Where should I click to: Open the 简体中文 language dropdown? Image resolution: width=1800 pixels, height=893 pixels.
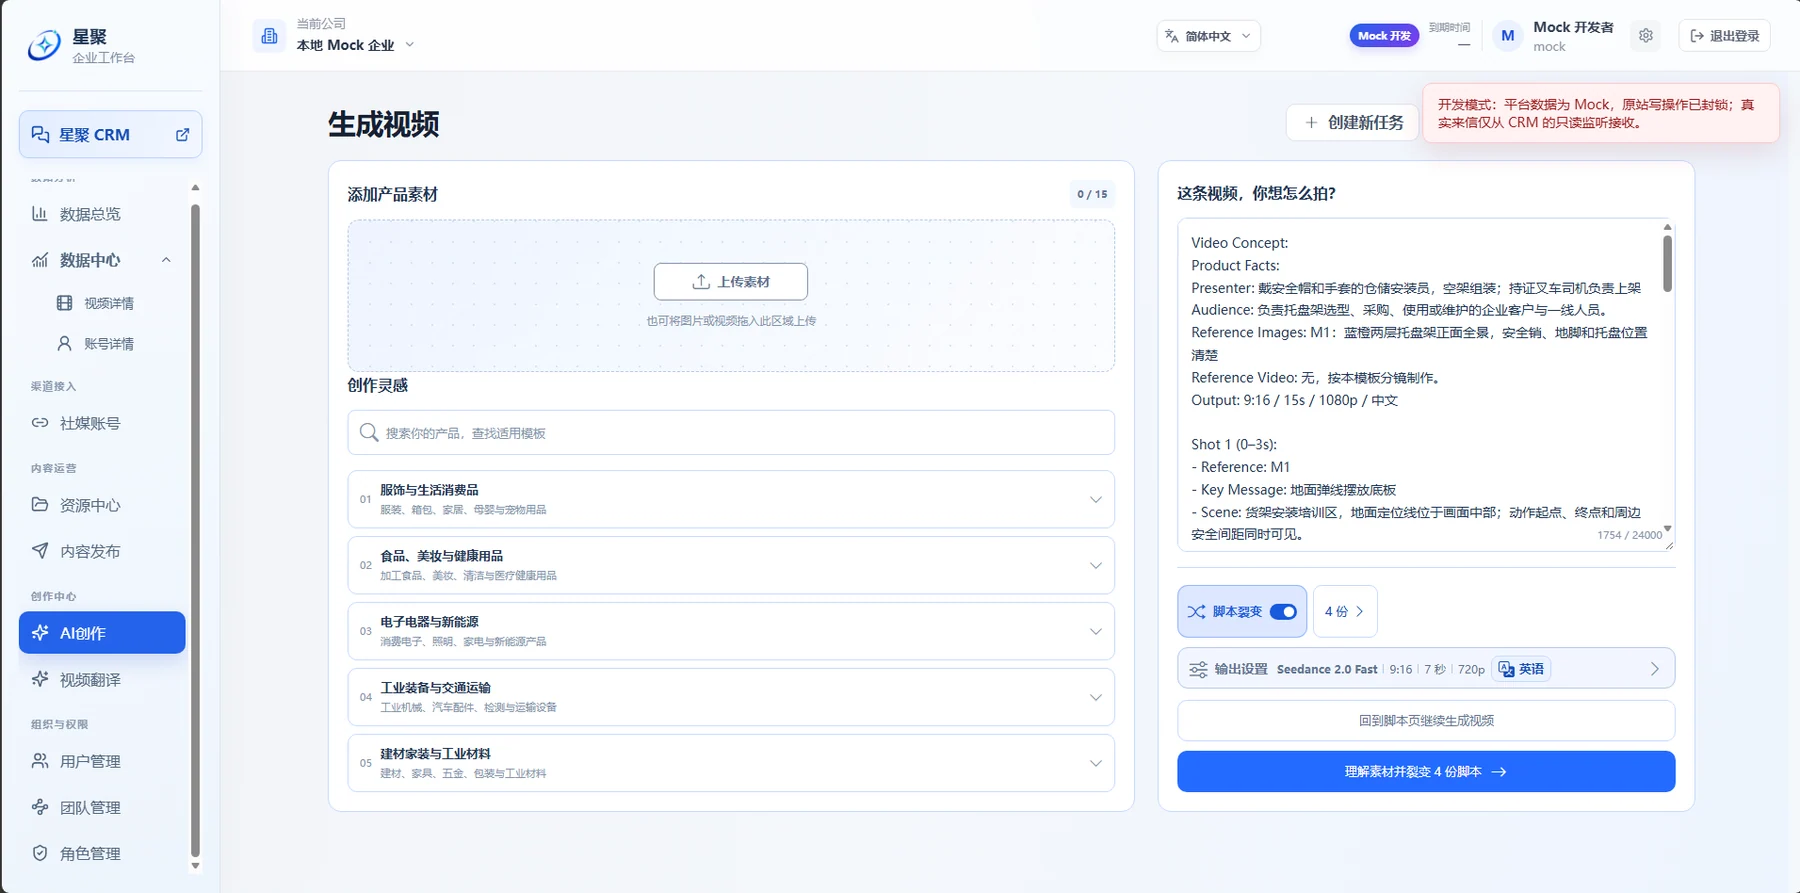[1208, 36]
